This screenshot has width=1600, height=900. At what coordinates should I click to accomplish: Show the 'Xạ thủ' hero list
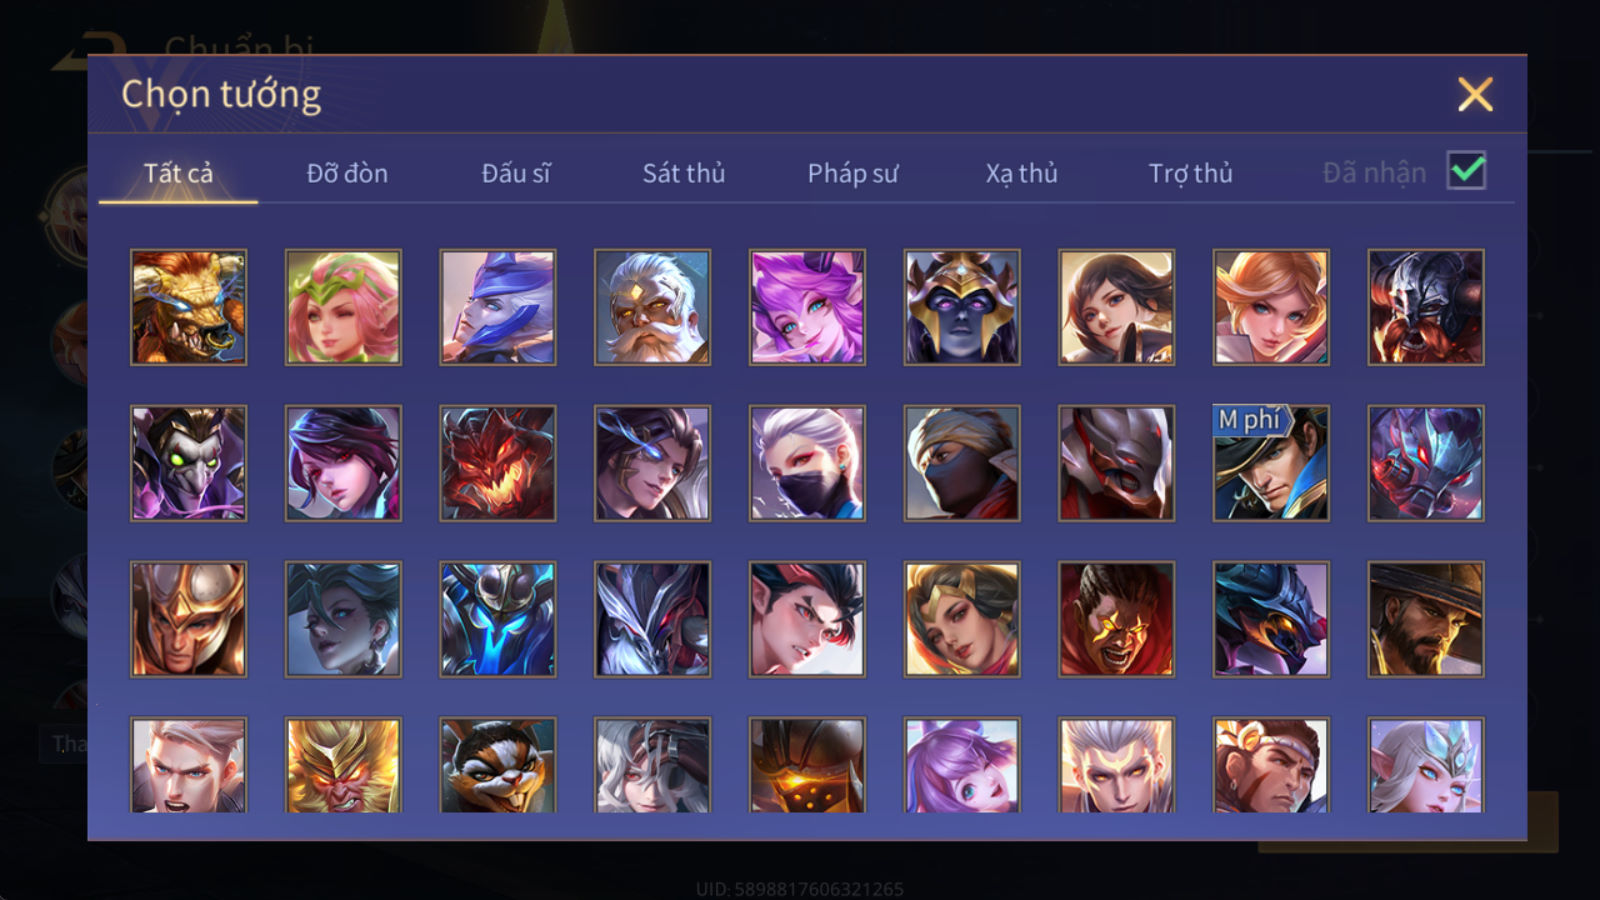pyautogui.click(x=1021, y=173)
